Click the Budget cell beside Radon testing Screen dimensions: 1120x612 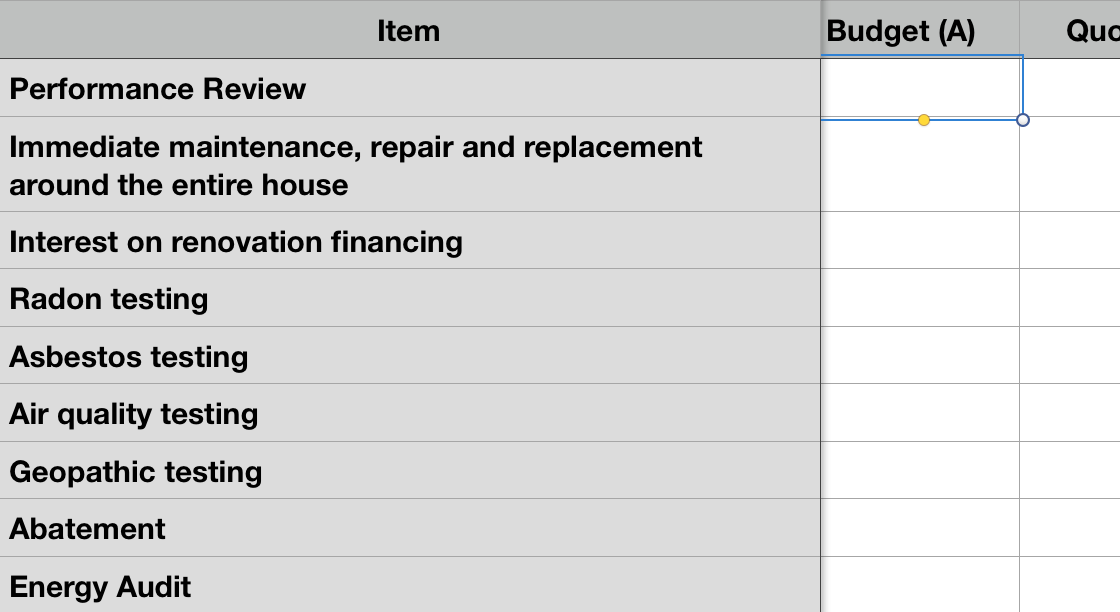pos(920,299)
